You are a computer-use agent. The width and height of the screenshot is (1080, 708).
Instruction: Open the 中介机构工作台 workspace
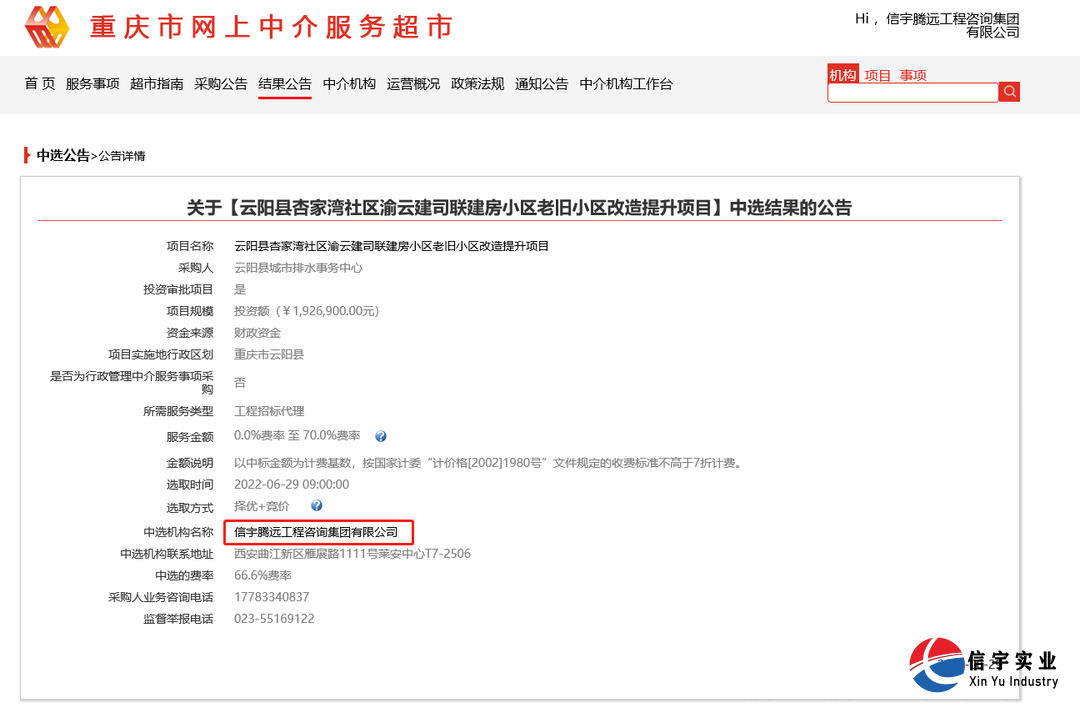pyautogui.click(x=625, y=84)
